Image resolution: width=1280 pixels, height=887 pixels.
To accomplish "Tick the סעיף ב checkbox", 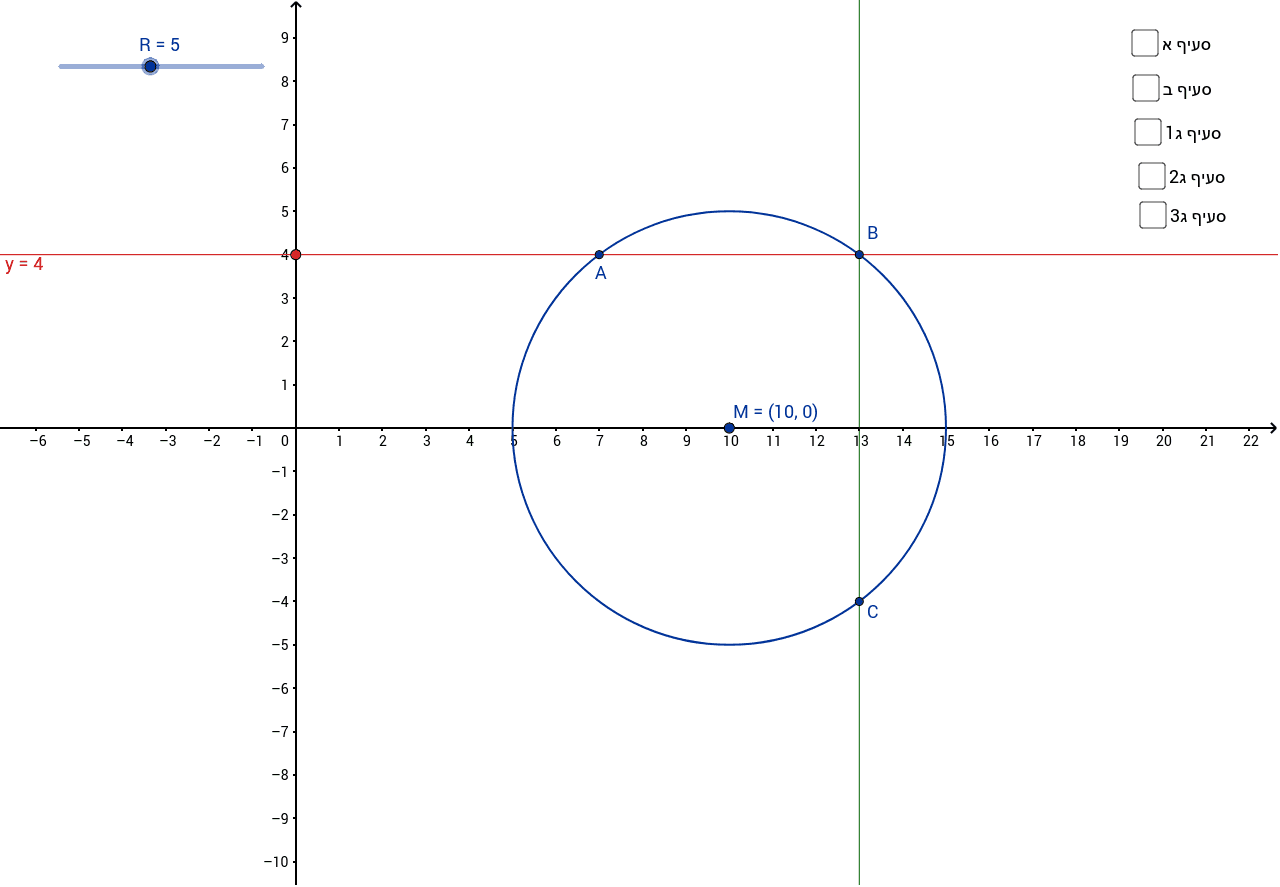I will (x=1146, y=88).
